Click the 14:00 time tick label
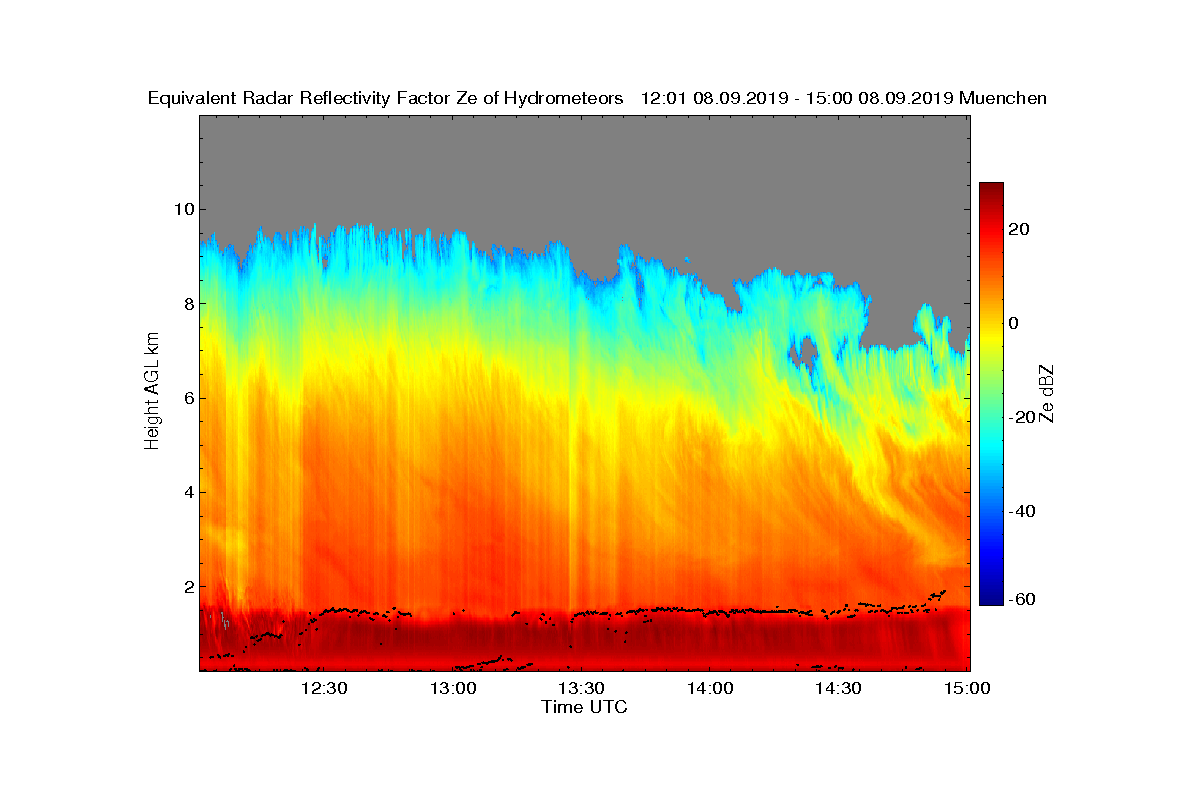Image resolution: width=1200 pixels, height=800 pixels. pos(710,688)
